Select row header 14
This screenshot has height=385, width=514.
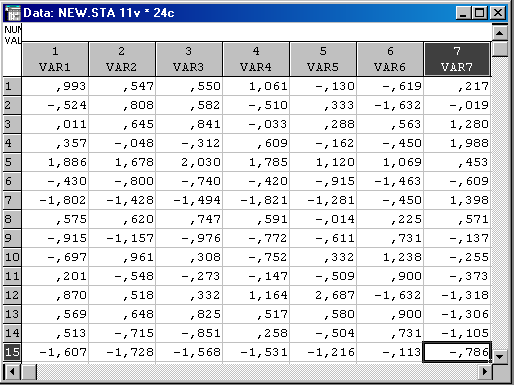pyautogui.click(x=12, y=333)
